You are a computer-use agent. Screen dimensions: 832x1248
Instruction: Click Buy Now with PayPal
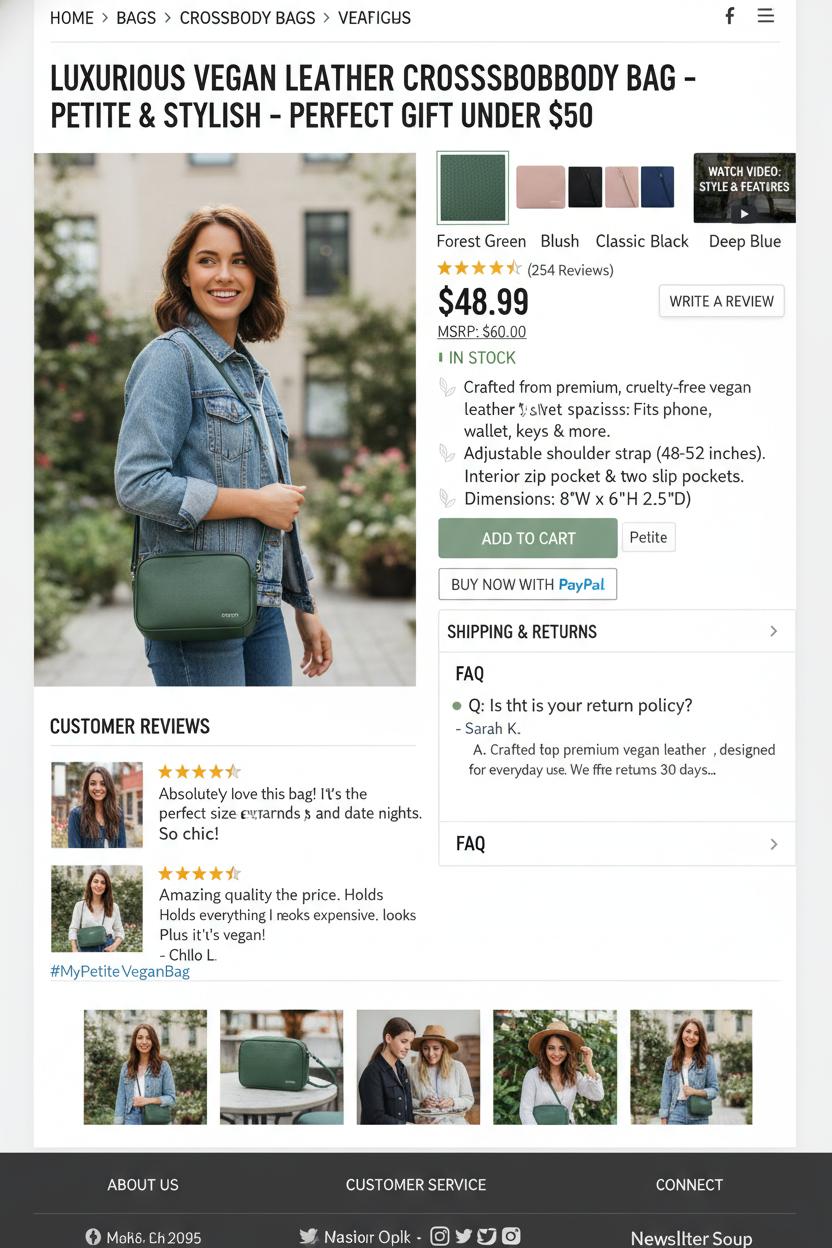click(x=527, y=584)
